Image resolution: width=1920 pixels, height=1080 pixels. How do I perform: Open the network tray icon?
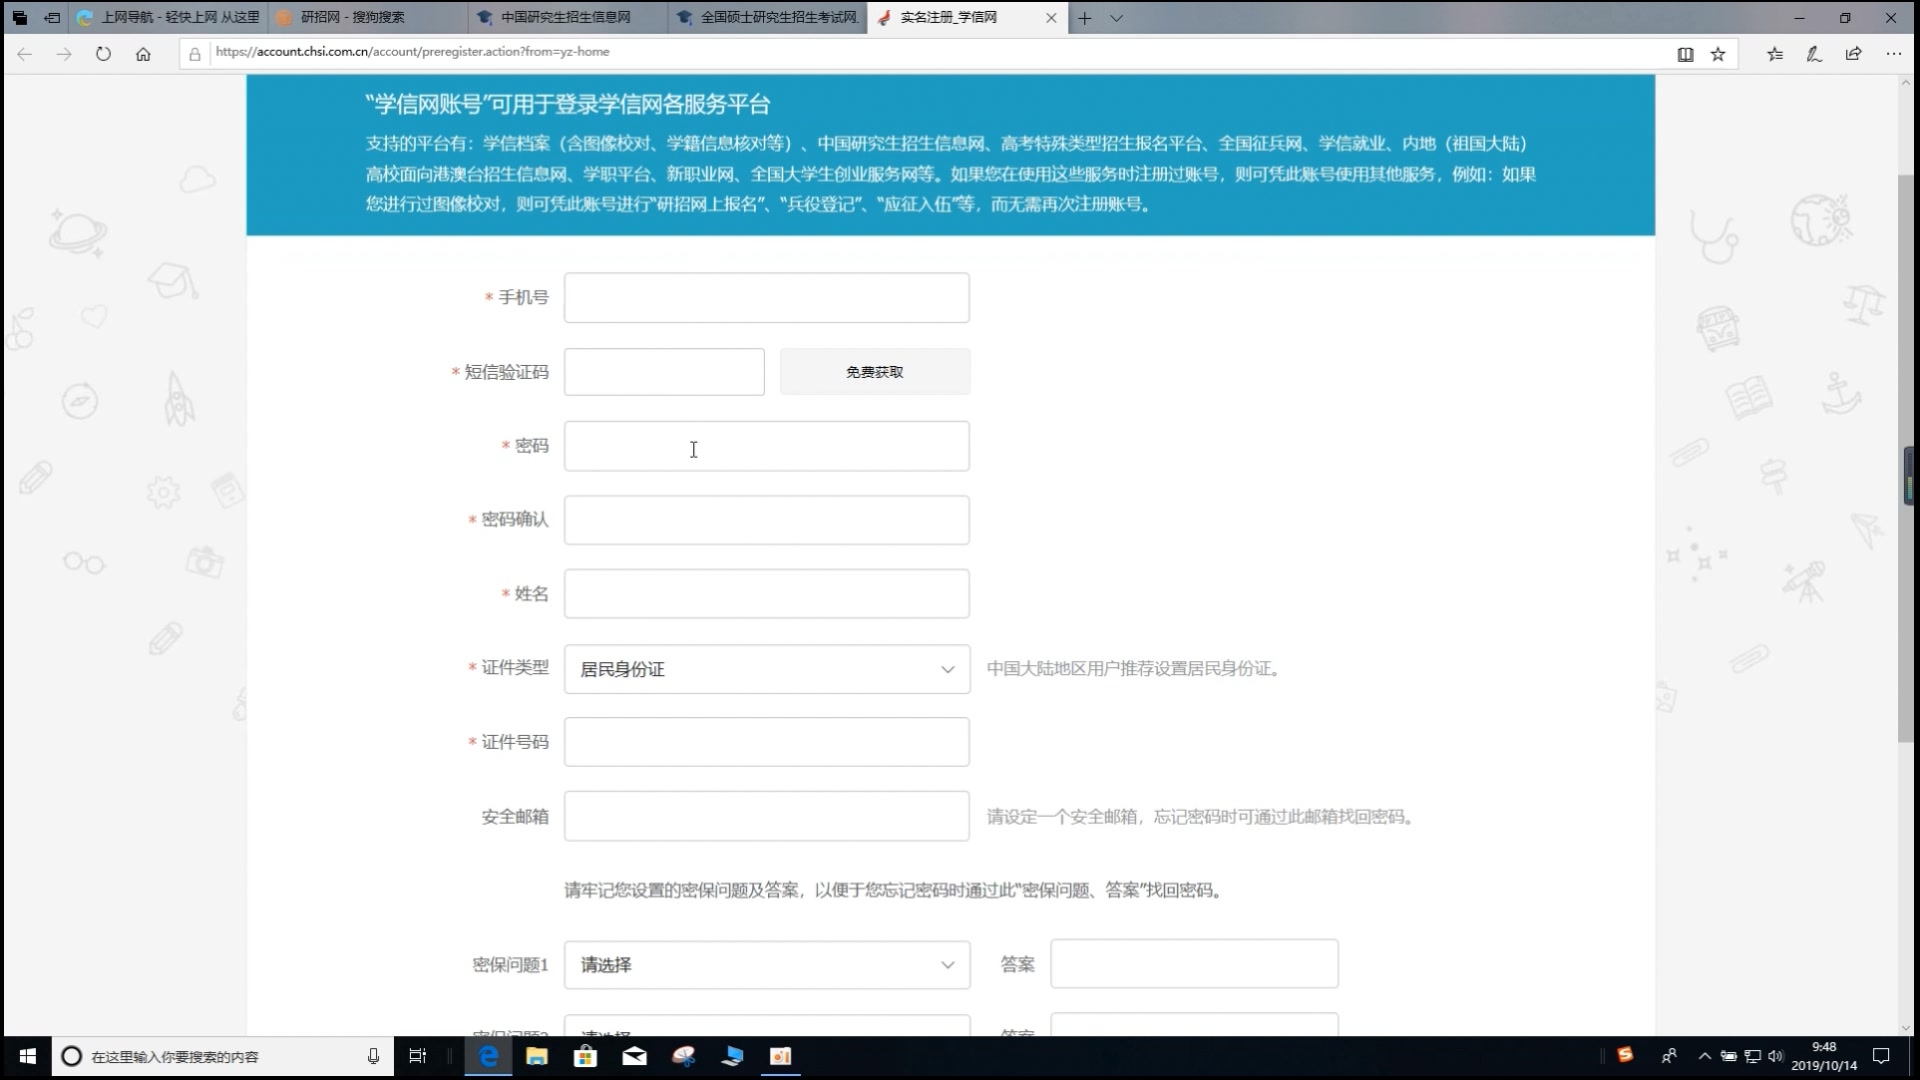click(1753, 1056)
